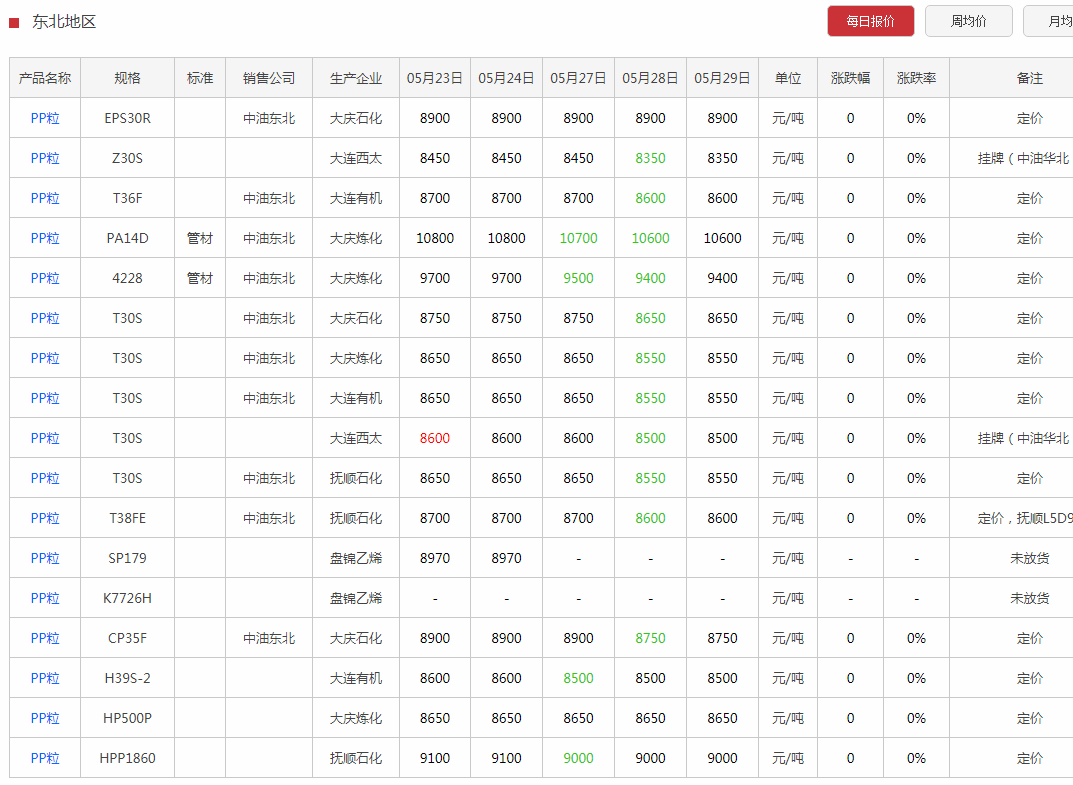This screenshot has width=1073, height=785.
Task: Click 管材 standard in the 4228 row
Action: pos(200,279)
